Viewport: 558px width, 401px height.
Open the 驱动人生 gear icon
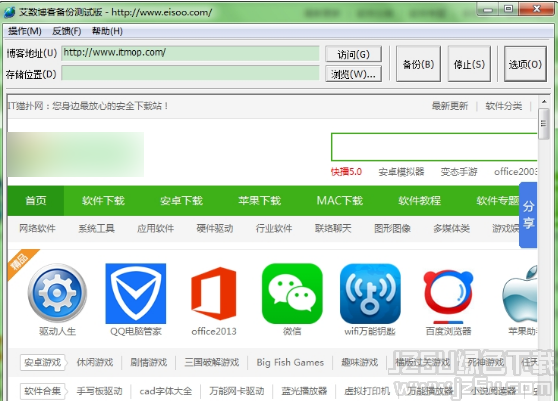tap(57, 293)
